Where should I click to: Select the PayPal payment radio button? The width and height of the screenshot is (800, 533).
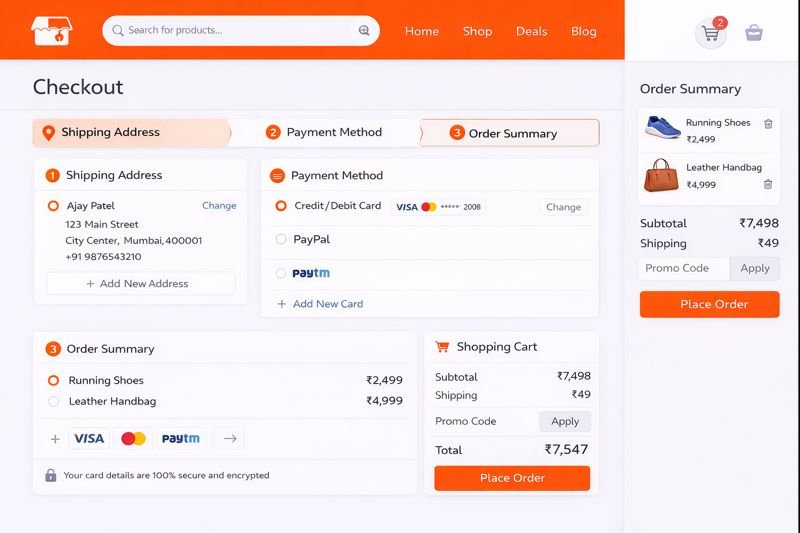click(281, 239)
